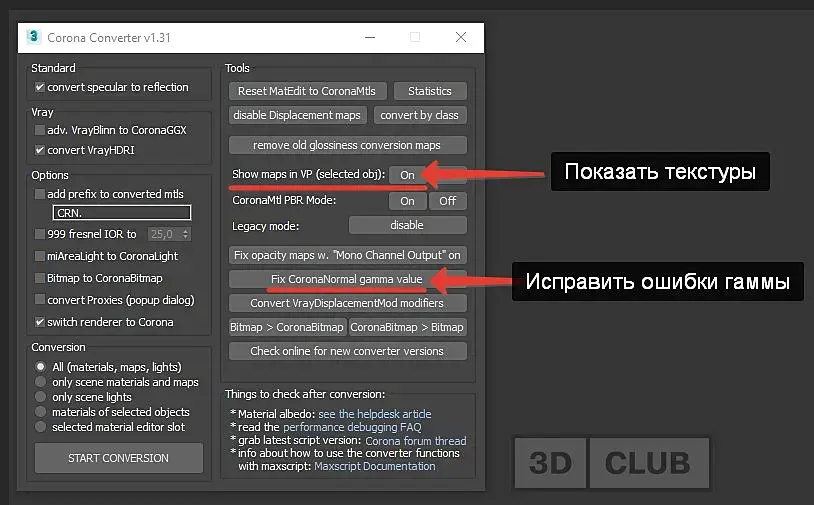Viewport: 814px width, 505px height.
Task: Open the Statistics button
Action: point(430,91)
